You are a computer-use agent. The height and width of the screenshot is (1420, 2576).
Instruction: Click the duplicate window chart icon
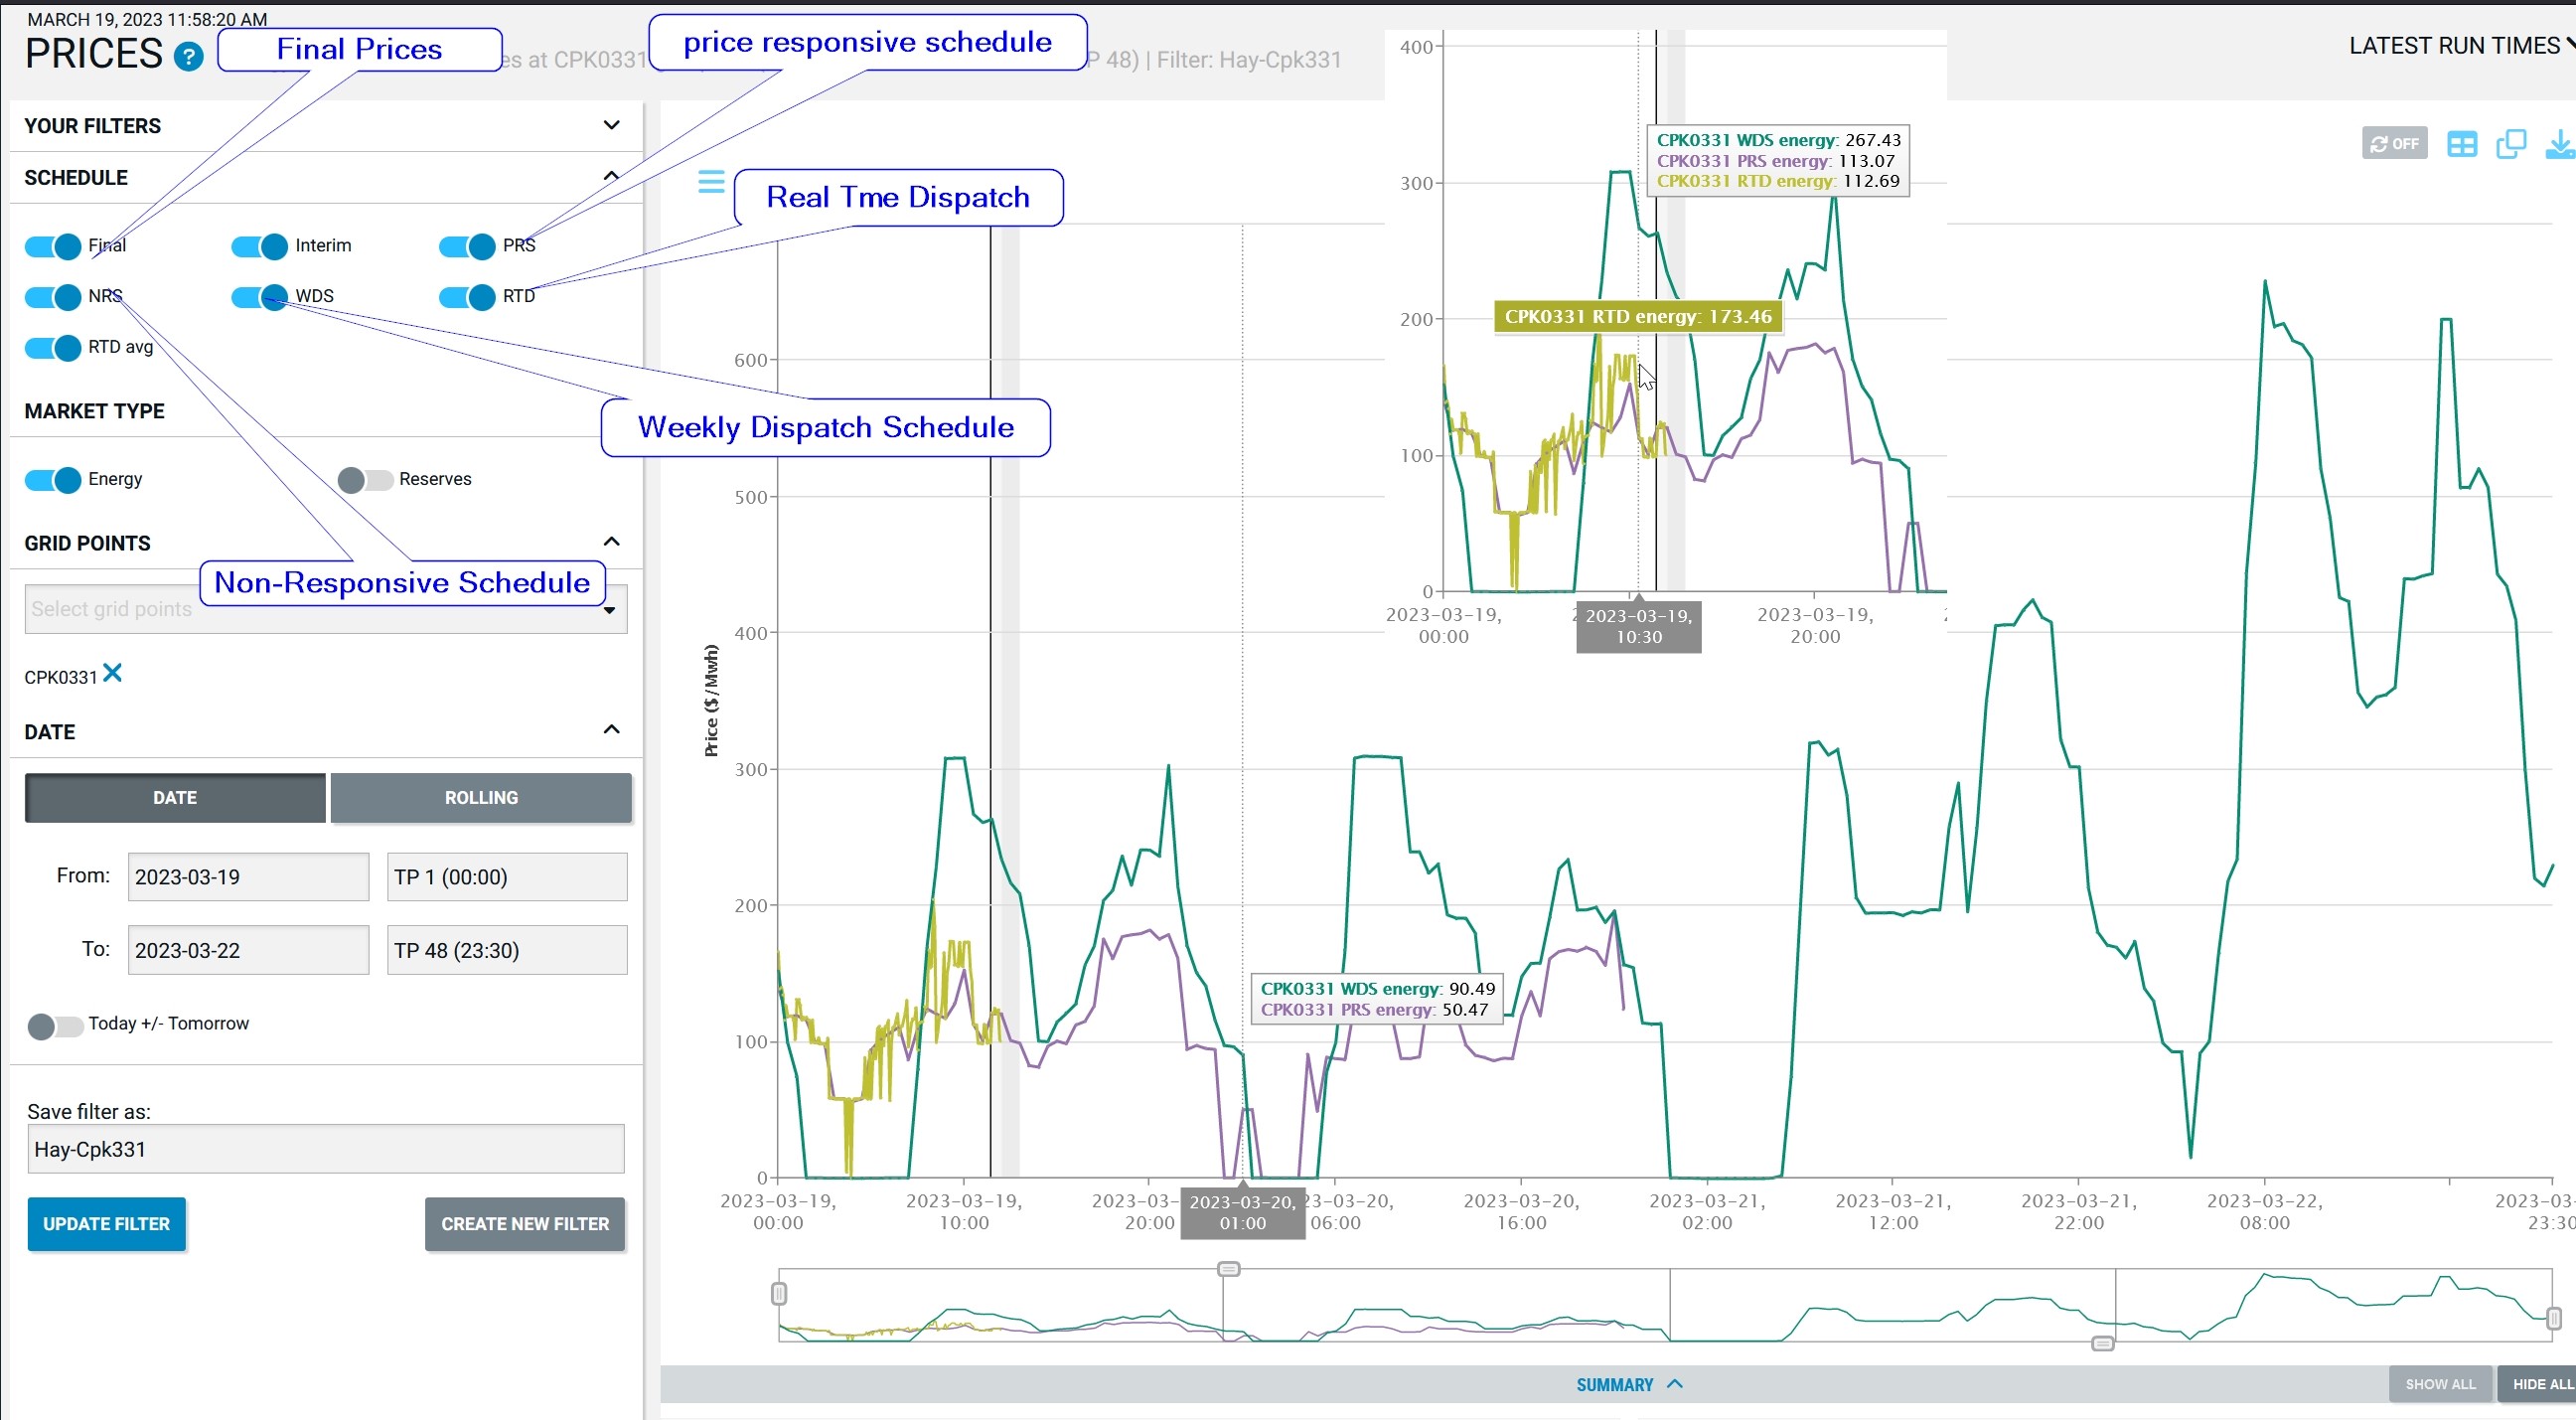click(2510, 144)
